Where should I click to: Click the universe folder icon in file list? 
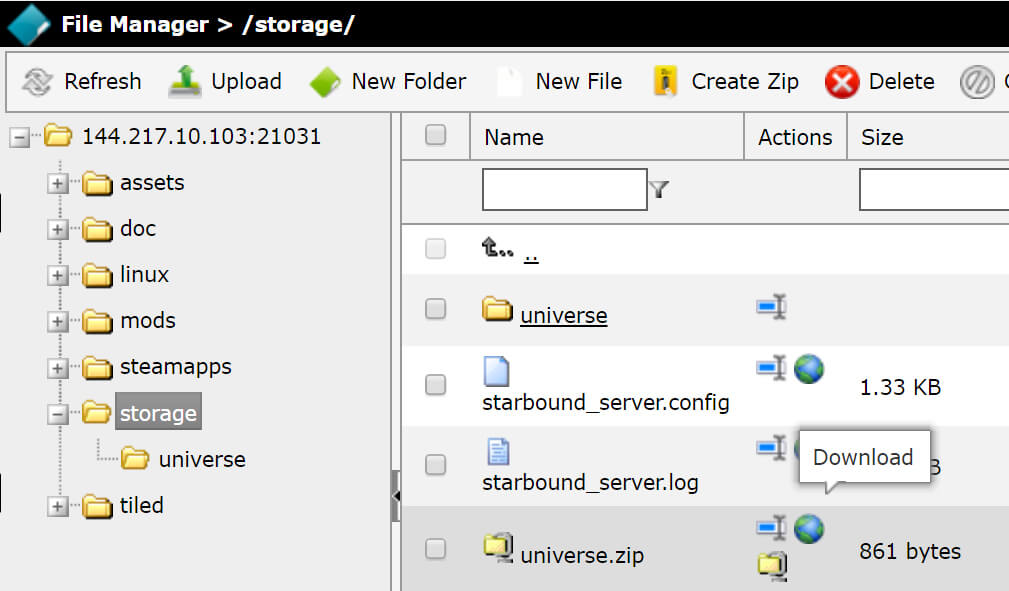[497, 309]
